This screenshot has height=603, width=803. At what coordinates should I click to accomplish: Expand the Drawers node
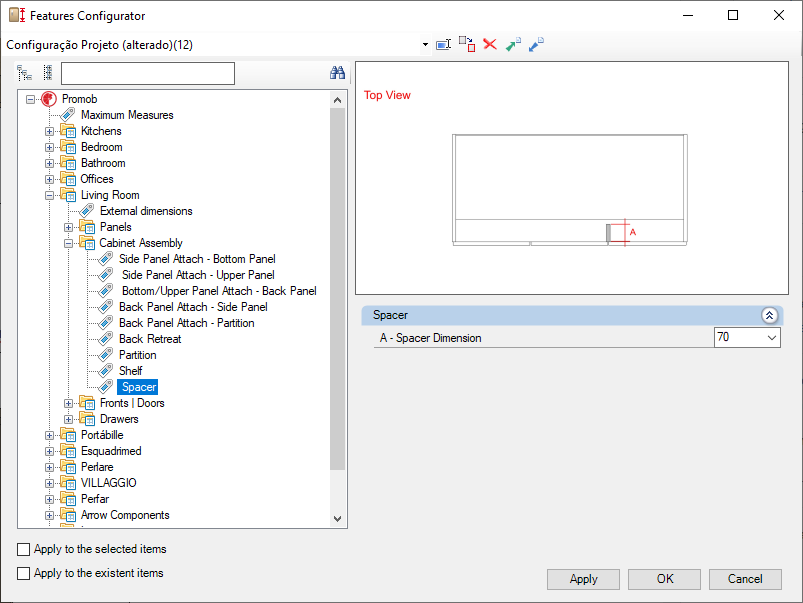pos(68,419)
